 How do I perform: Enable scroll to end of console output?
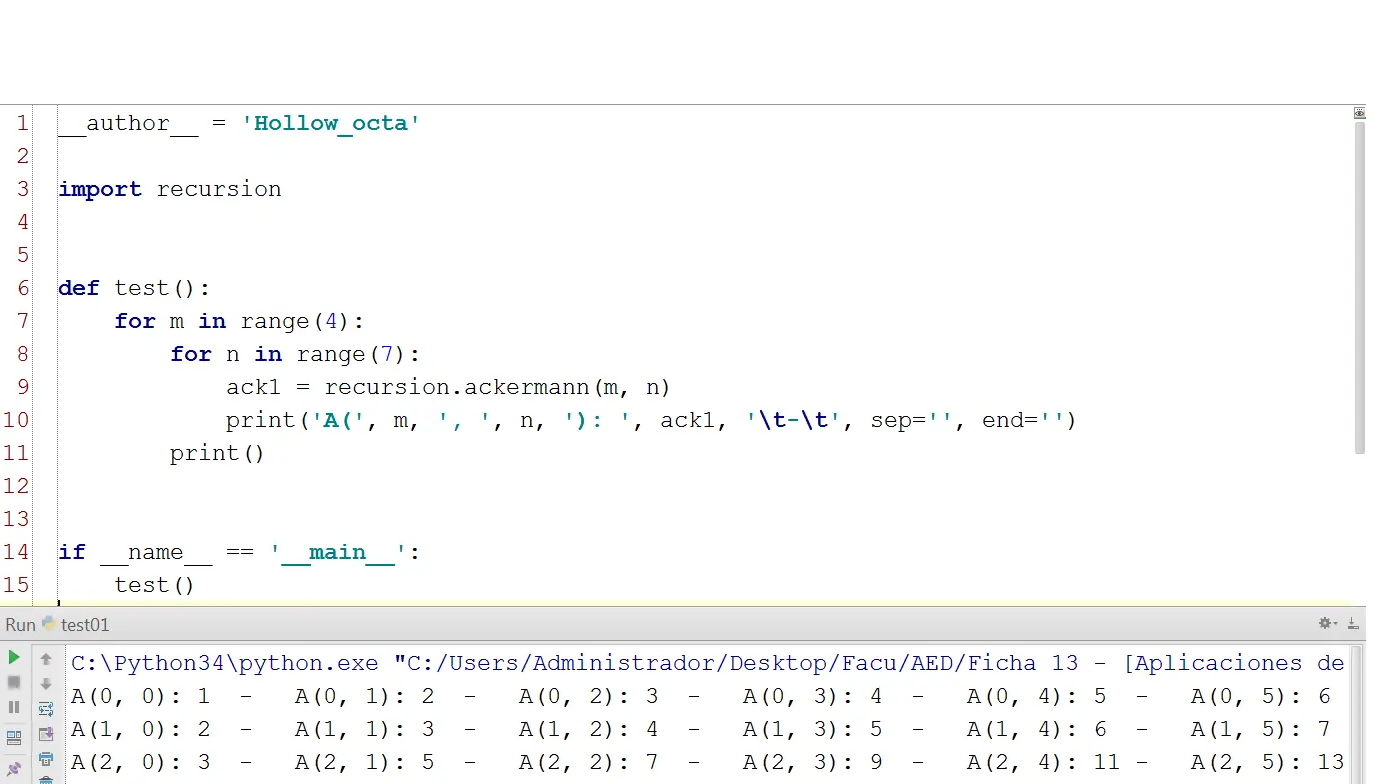click(x=46, y=734)
